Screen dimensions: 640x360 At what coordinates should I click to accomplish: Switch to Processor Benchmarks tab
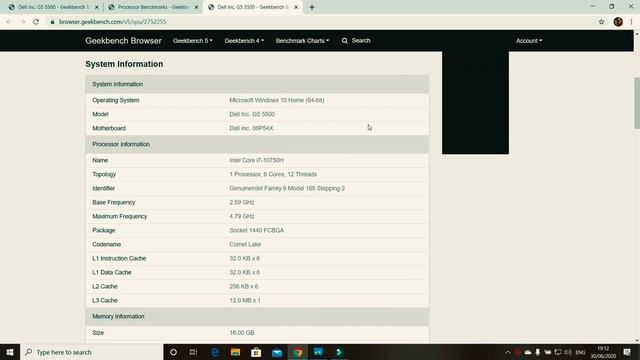tap(152, 7)
